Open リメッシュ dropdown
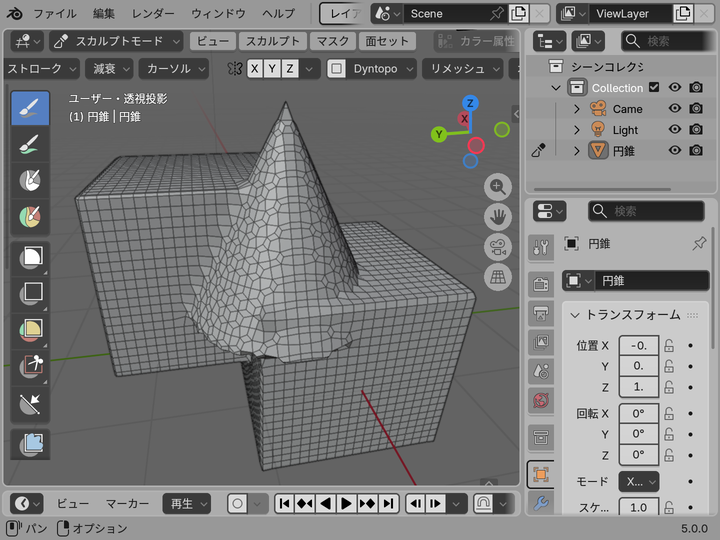The image size is (720, 540). pyautogui.click(x=462, y=69)
